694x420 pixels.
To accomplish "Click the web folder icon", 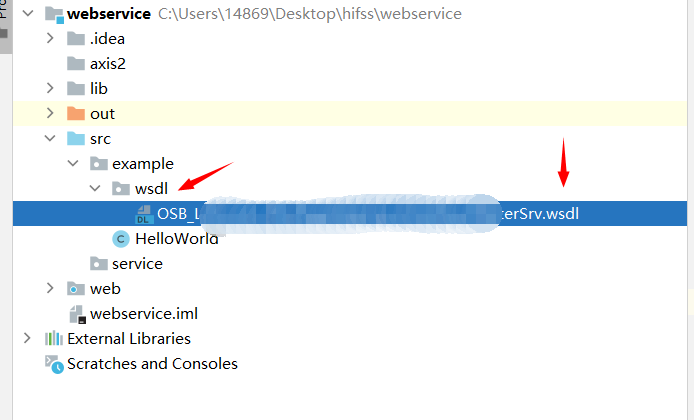I will 76,288.
